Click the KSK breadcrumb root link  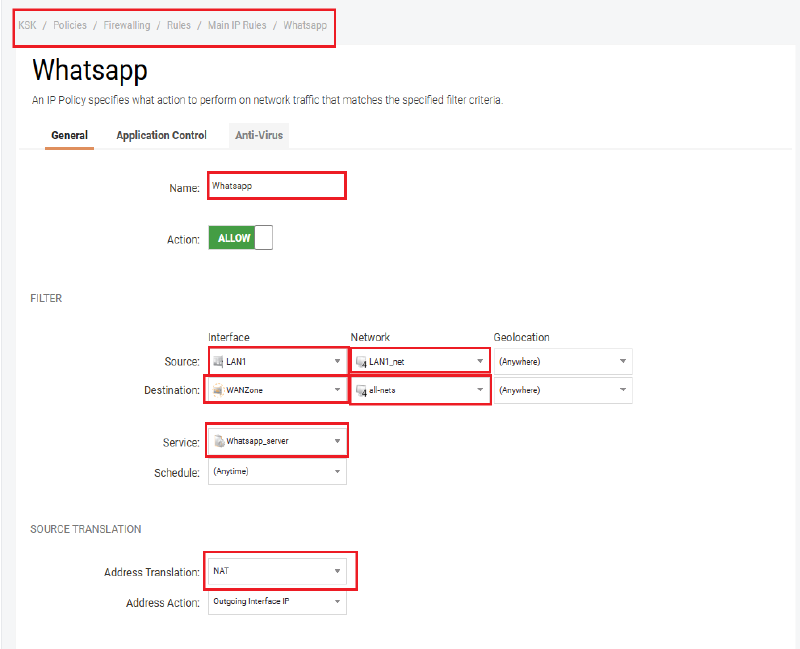tap(27, 25)
